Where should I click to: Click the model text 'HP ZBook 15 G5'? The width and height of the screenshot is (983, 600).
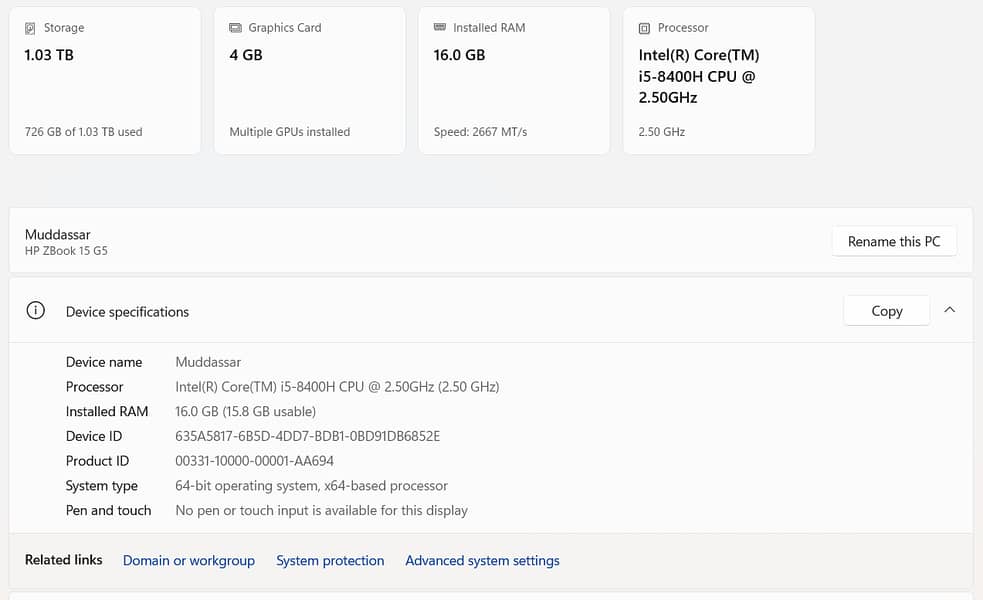pyautogui.click(x=66, y=251)
